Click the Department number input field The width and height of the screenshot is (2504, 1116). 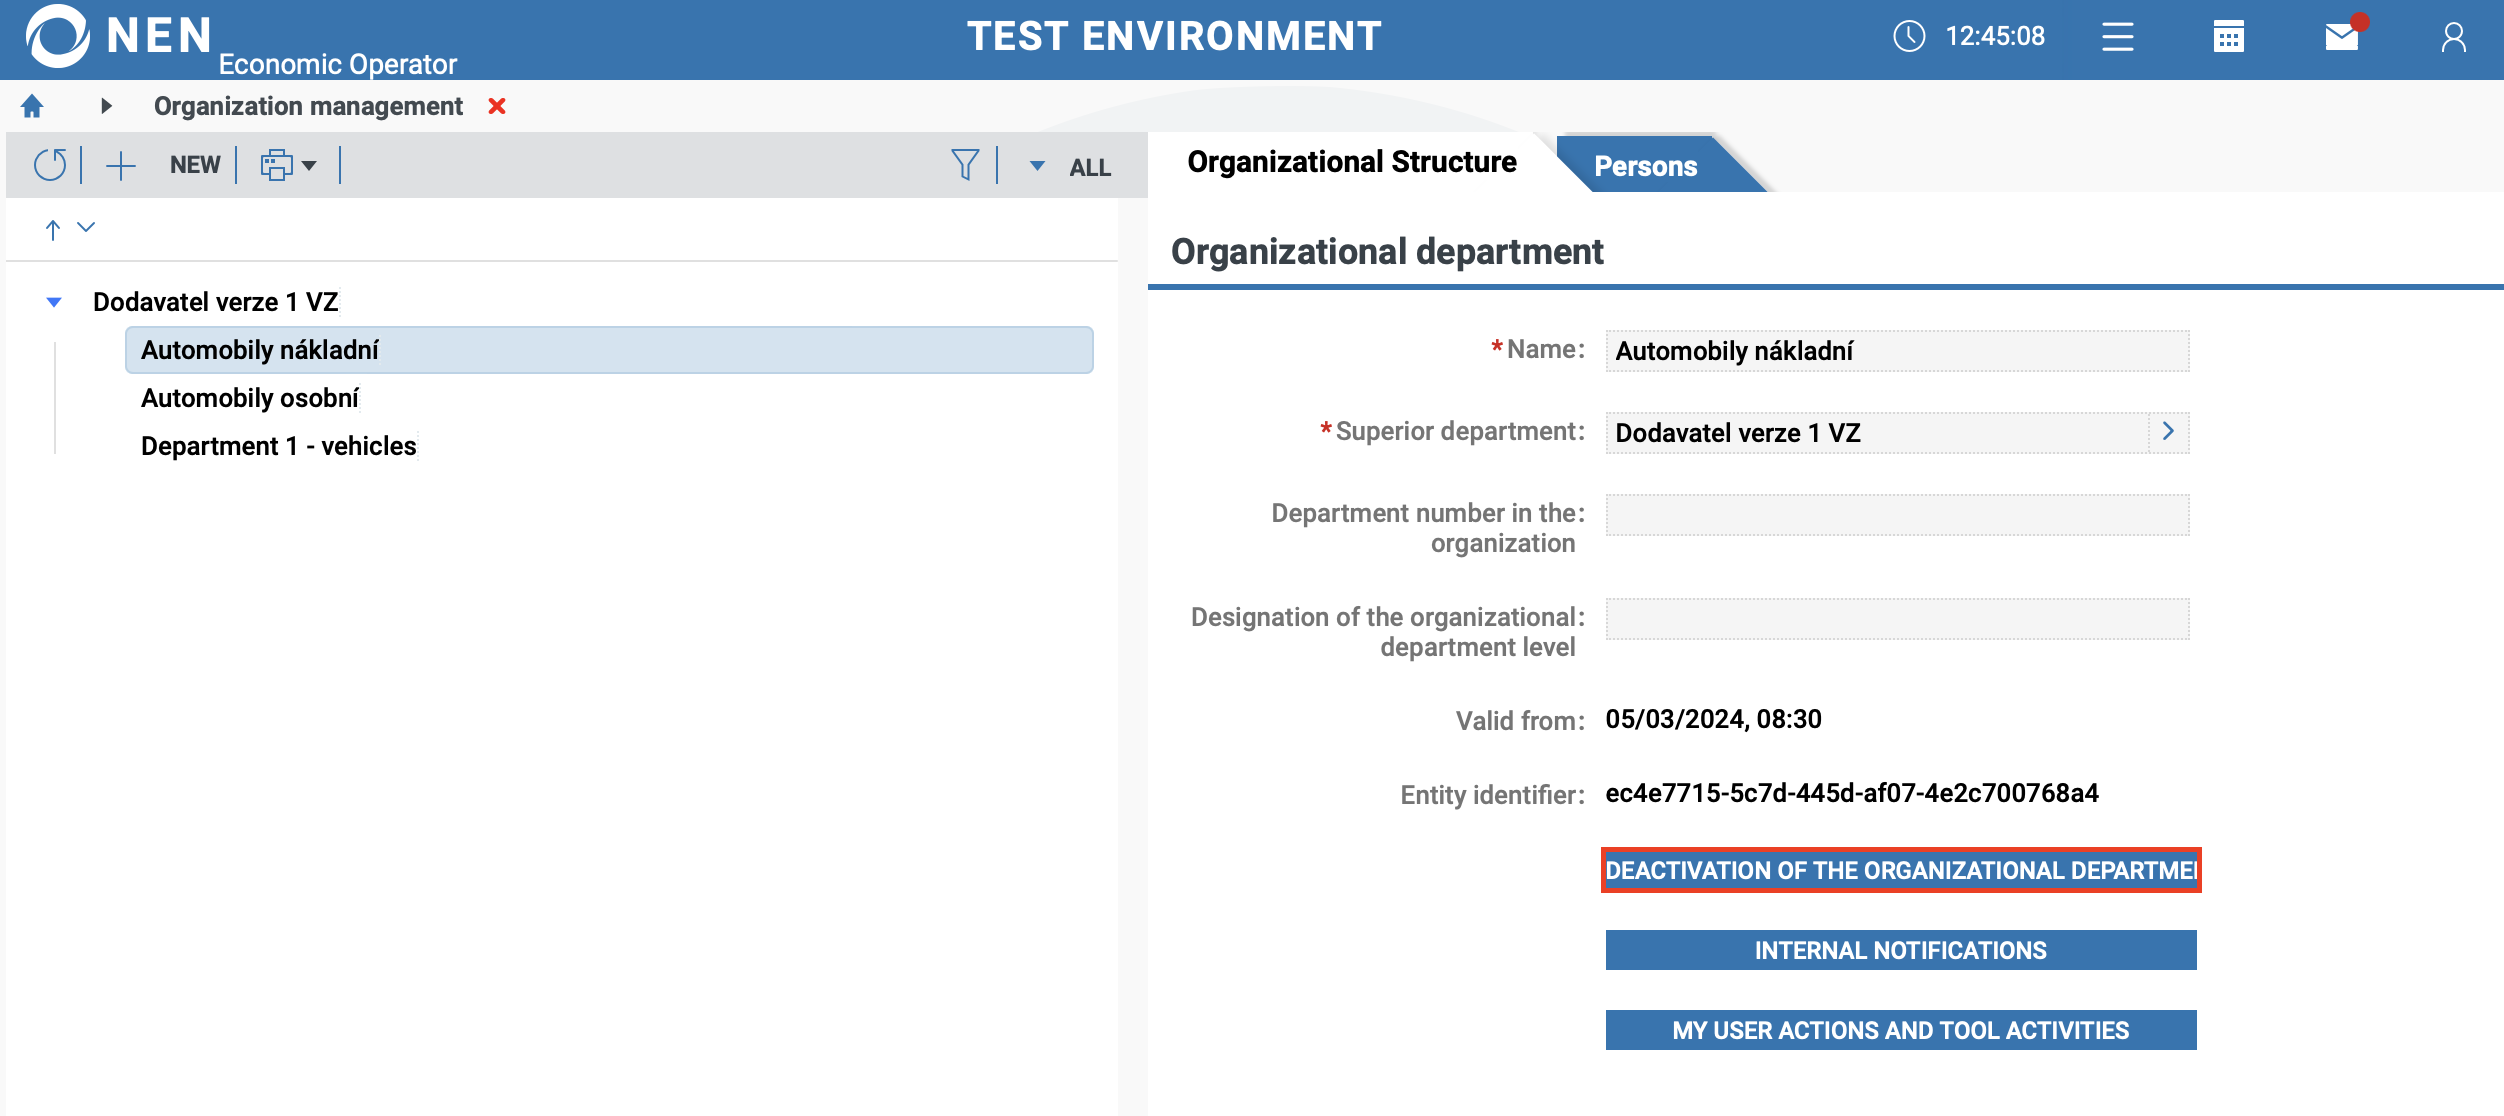(1896, 515)
